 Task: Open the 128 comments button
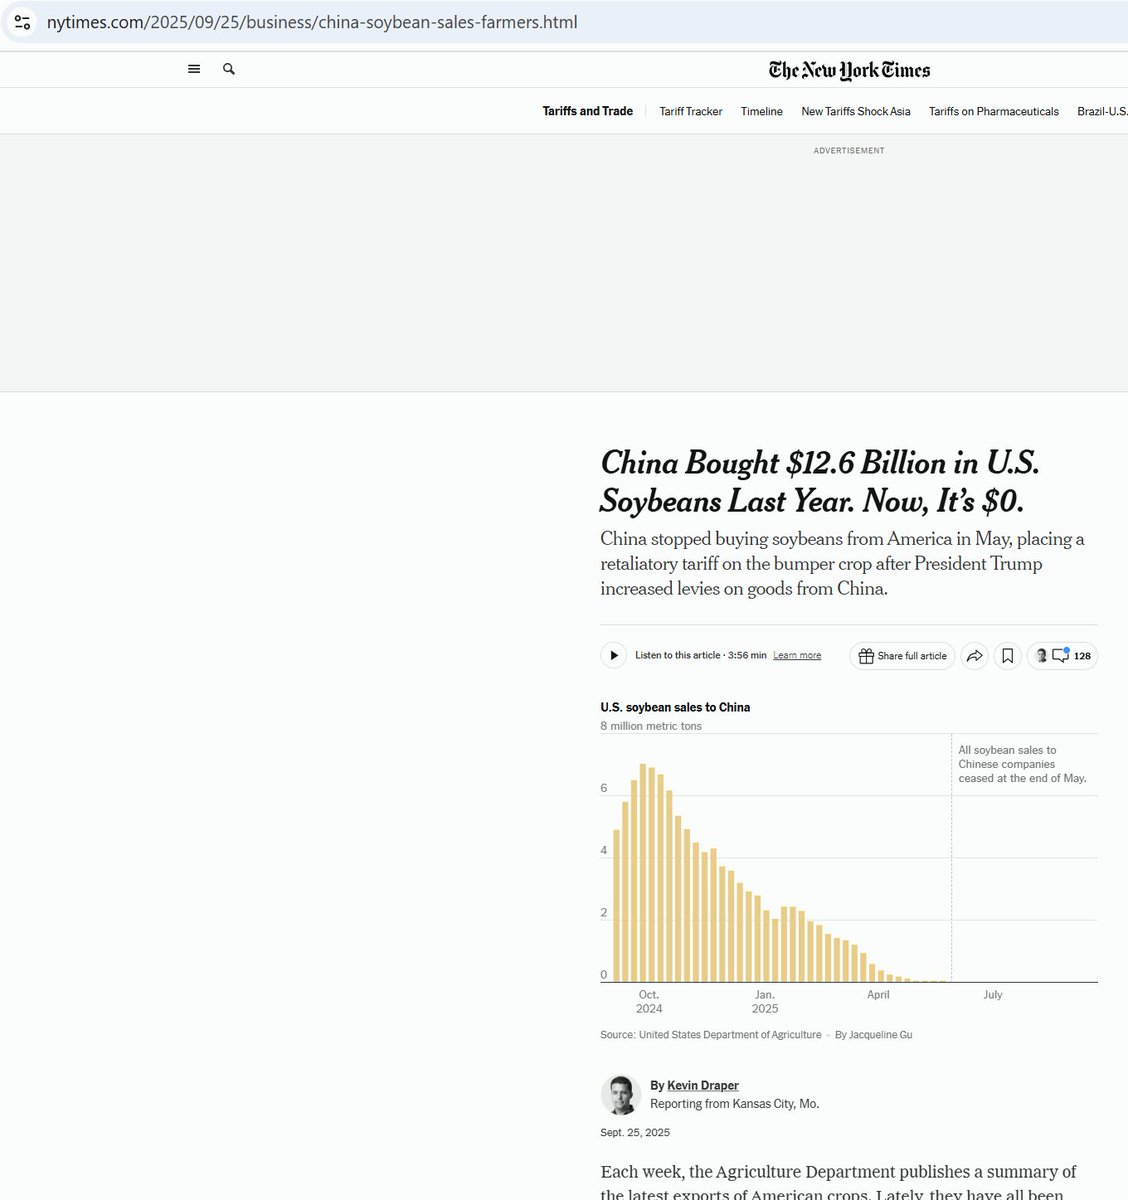tap(1062, 656)
